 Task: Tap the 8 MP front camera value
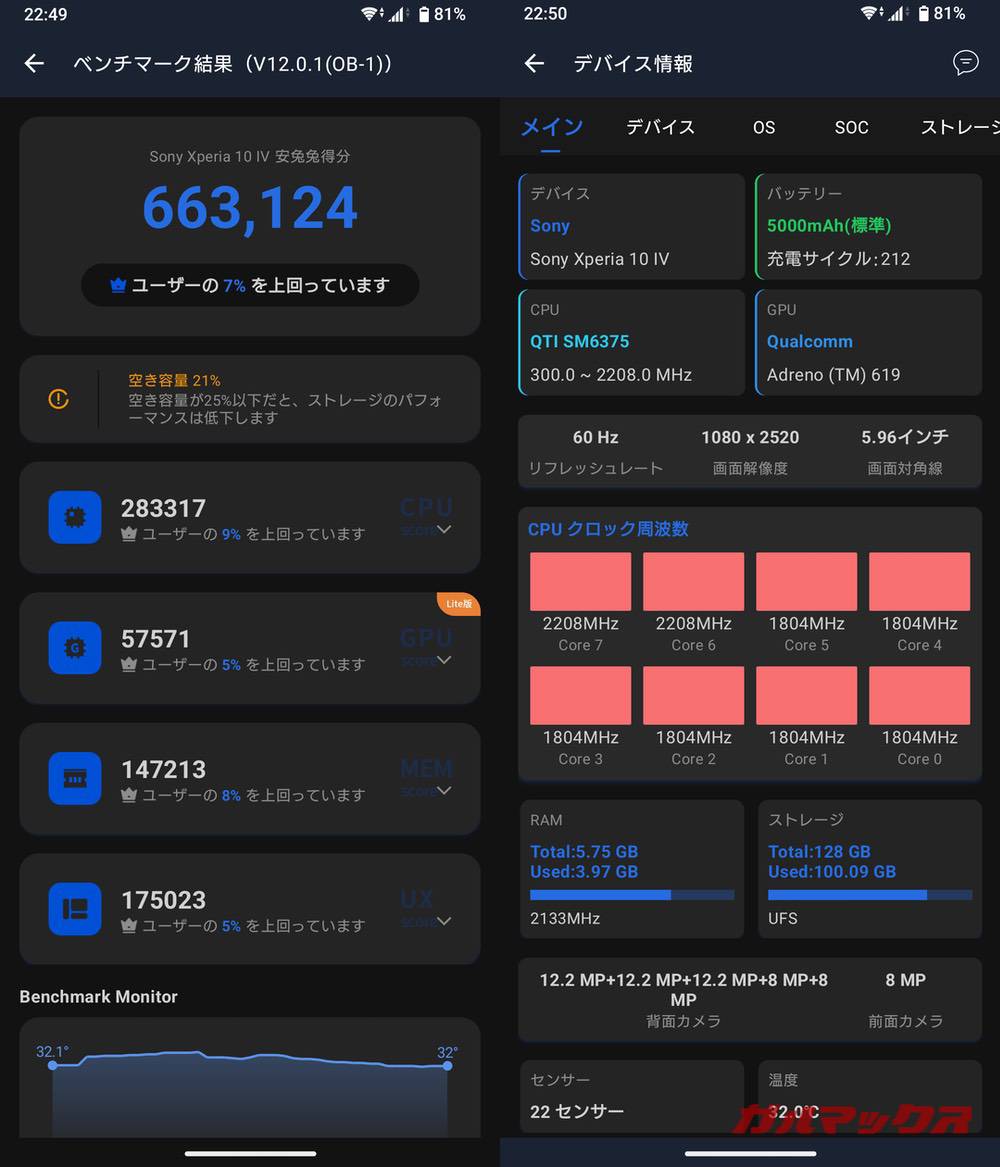906,980
